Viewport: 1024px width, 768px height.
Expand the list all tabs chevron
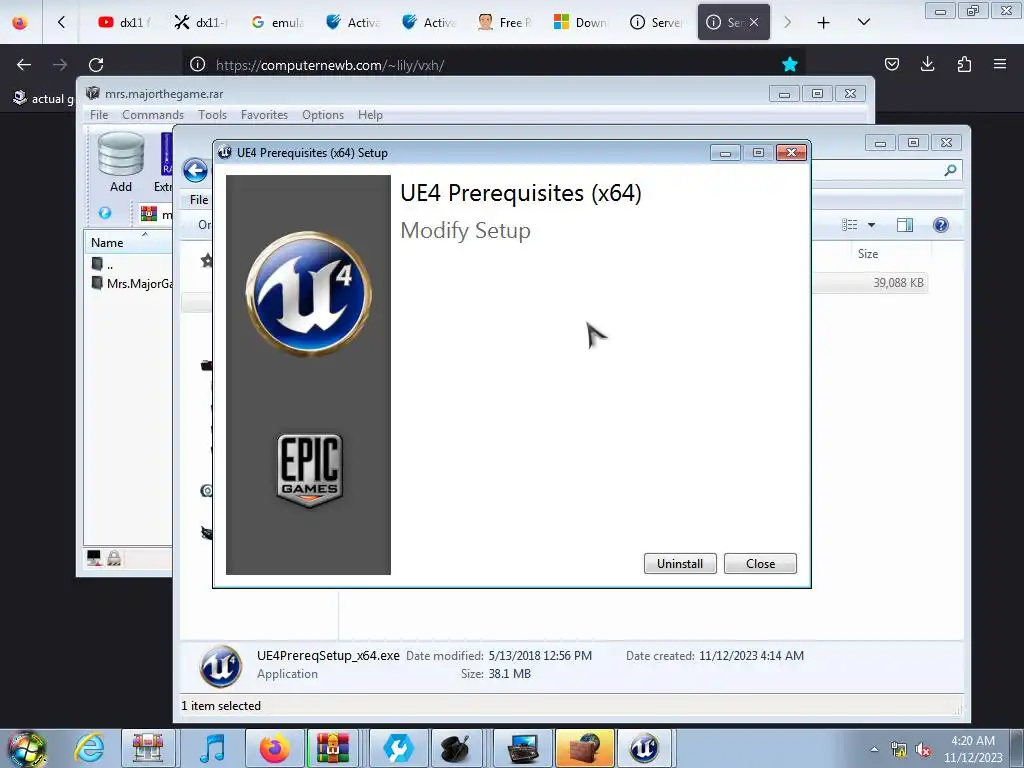point(863,22)
